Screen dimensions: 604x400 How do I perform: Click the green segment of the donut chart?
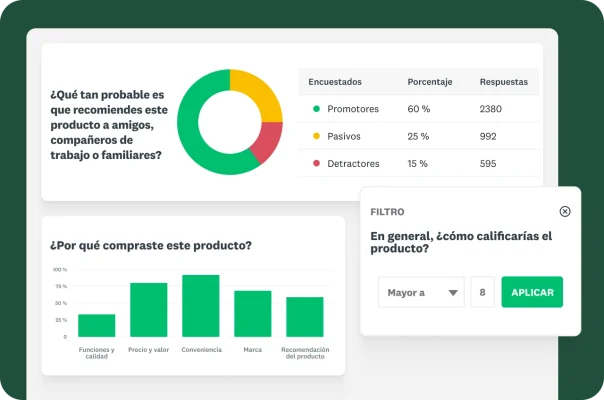click(x=190, y=131)
